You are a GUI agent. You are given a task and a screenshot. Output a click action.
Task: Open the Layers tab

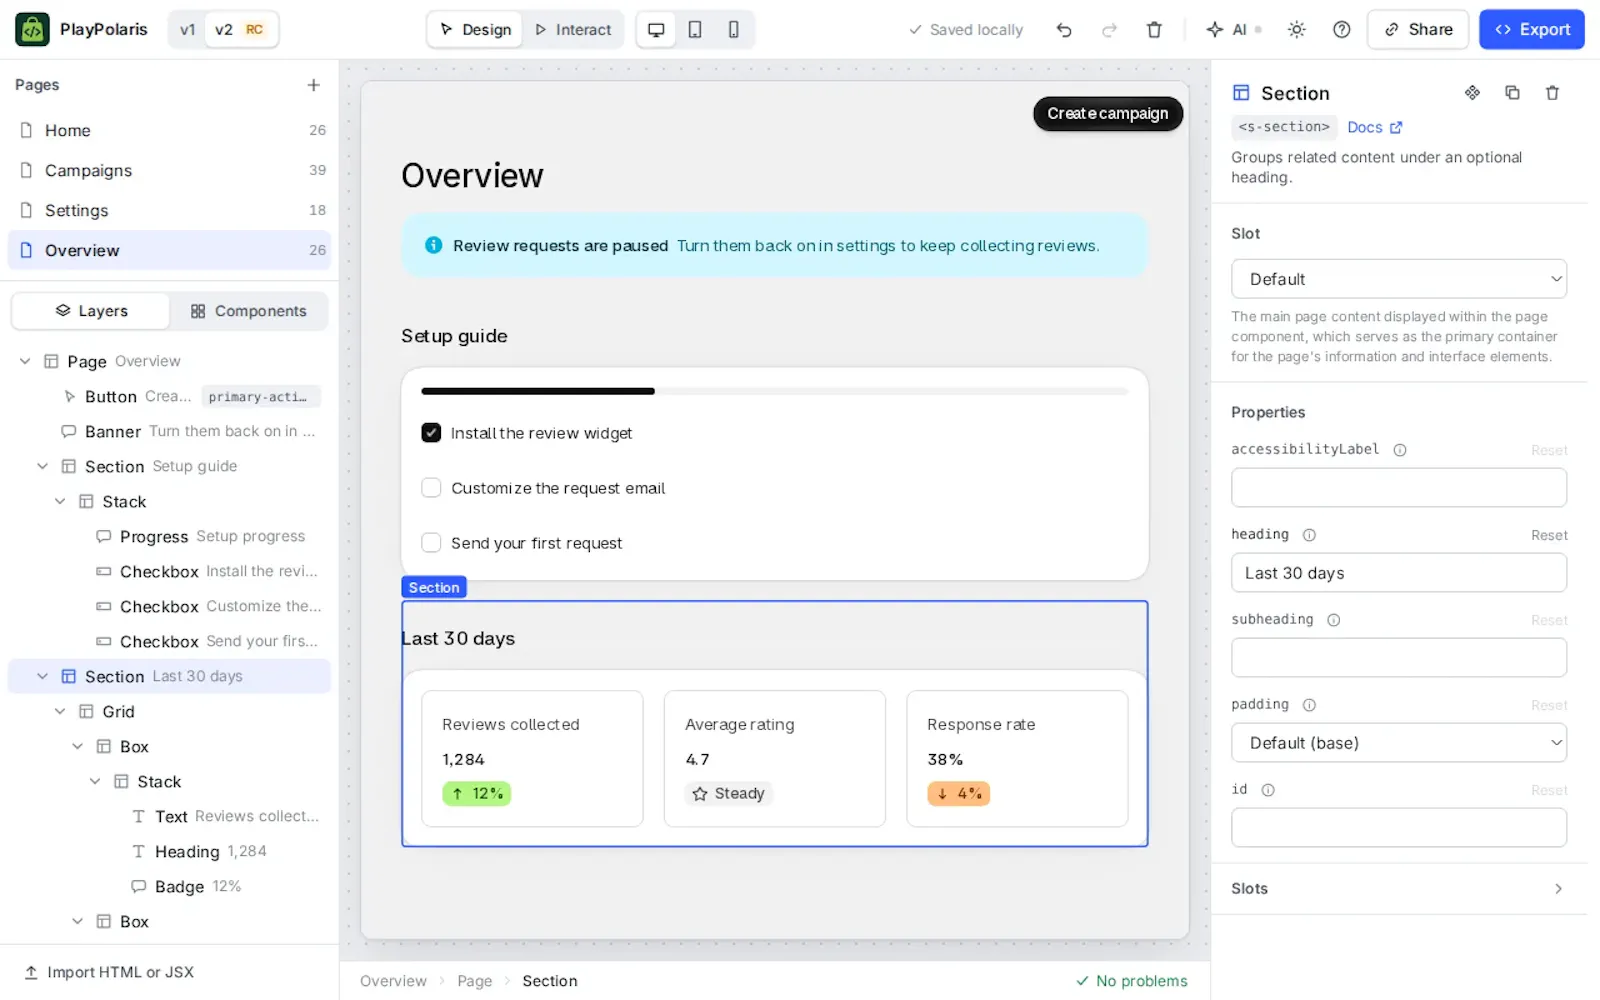click(91, 311)
